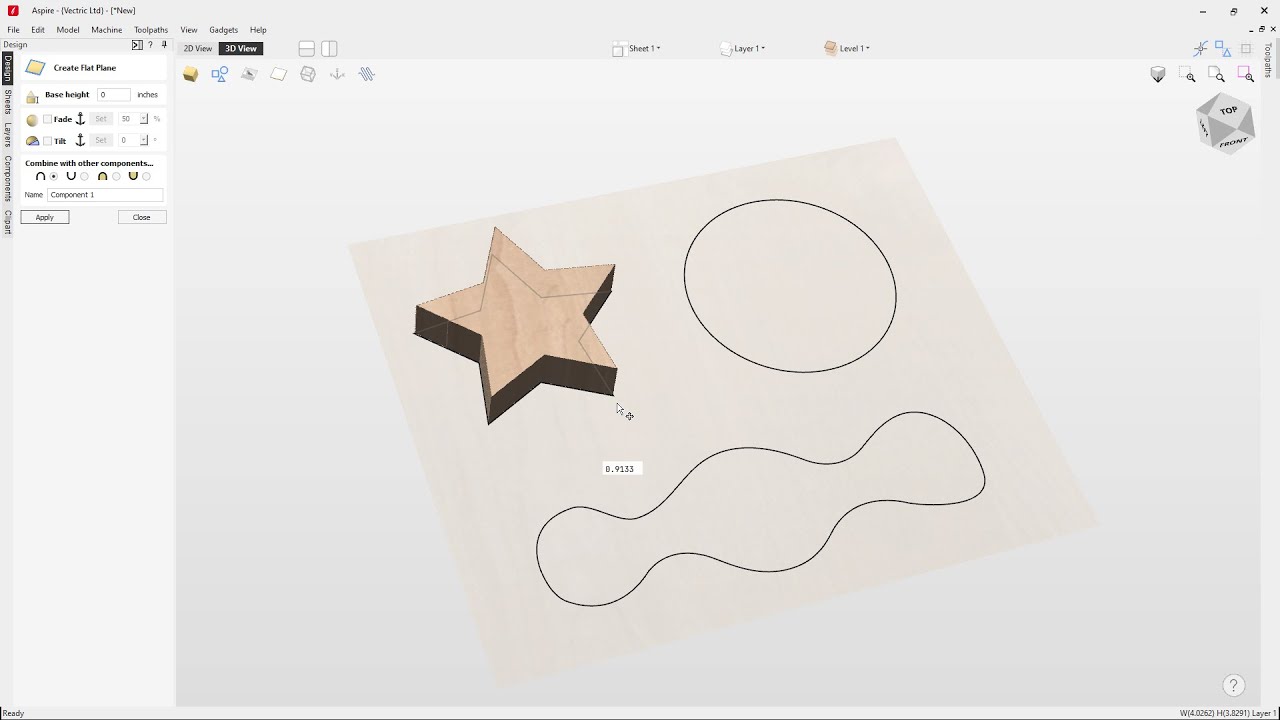Click the Design panel command prompt icon
Screen dimensions: 1280x720
(137, 45)
